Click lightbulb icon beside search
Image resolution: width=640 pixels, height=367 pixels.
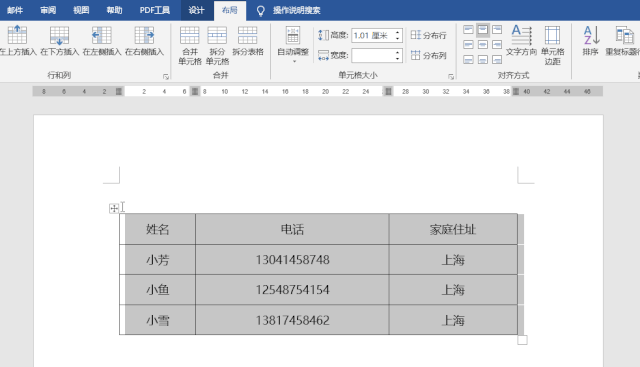tap(260, 11)
